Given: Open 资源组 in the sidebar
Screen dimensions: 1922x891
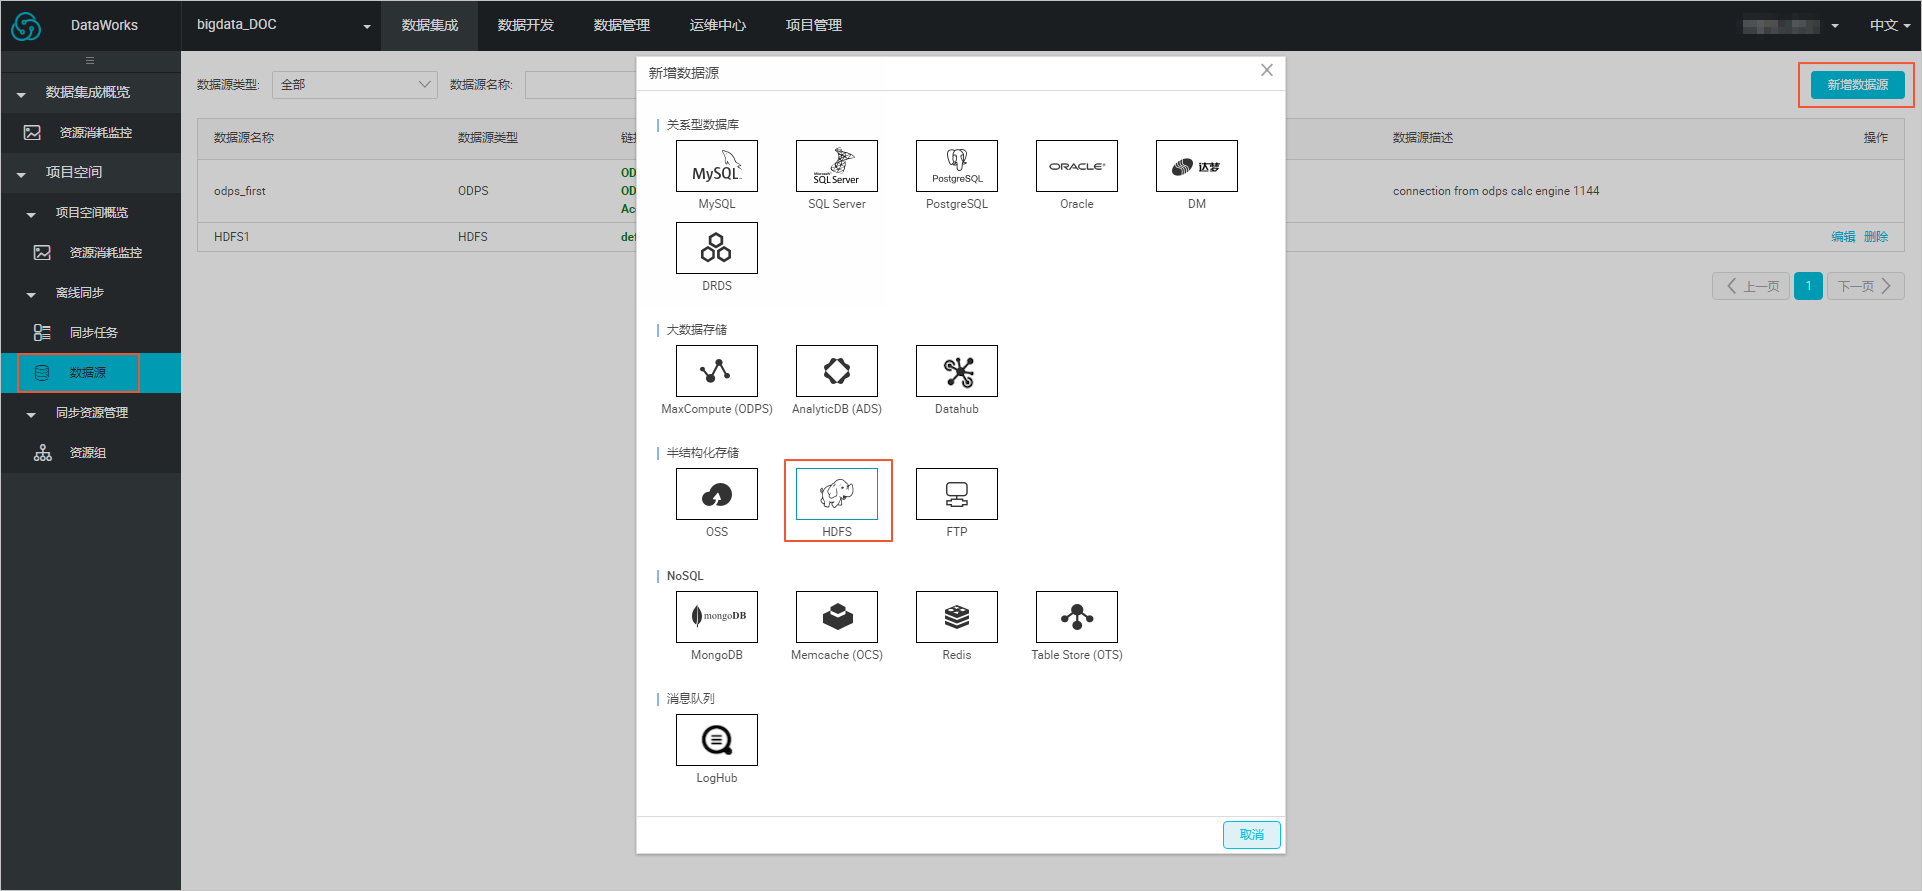Looking at the screenshot, I should (x=91, y=452).
